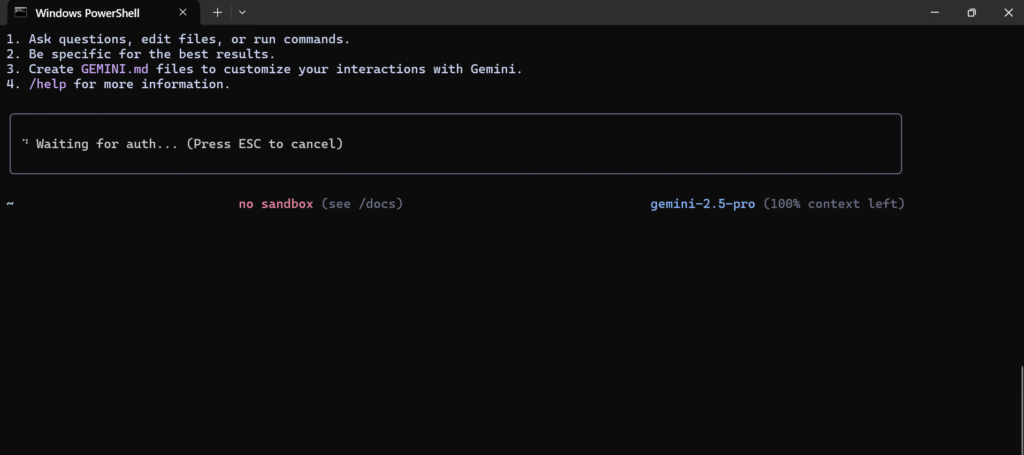Open a new terminal tab with plus
This screenshot has height=455, width=1024.
[x=217, y=12]
